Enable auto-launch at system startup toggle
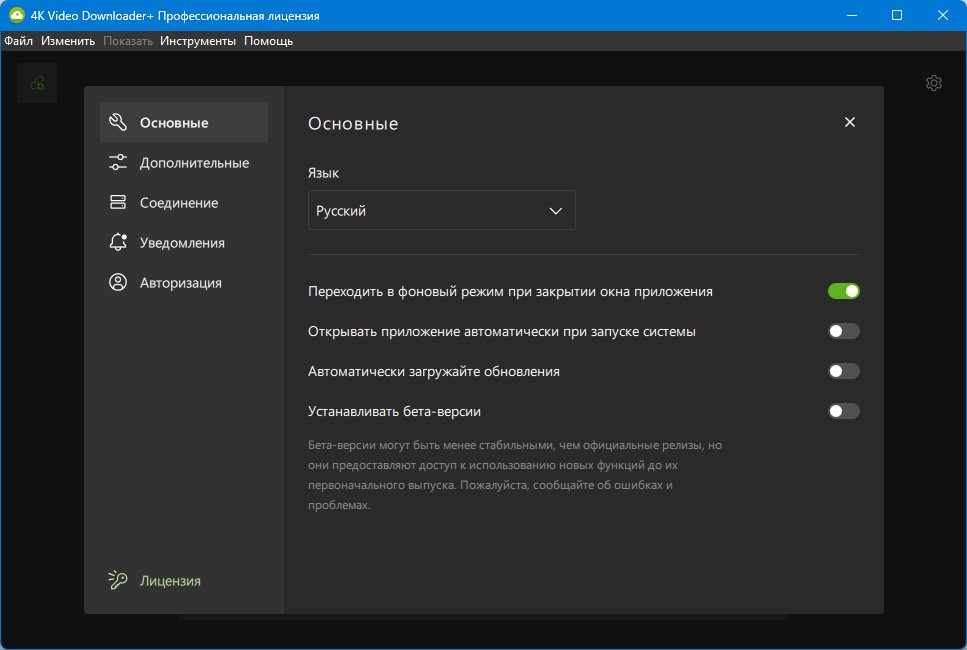This screenshot has height=650, width=967. (x=844, y=331)
